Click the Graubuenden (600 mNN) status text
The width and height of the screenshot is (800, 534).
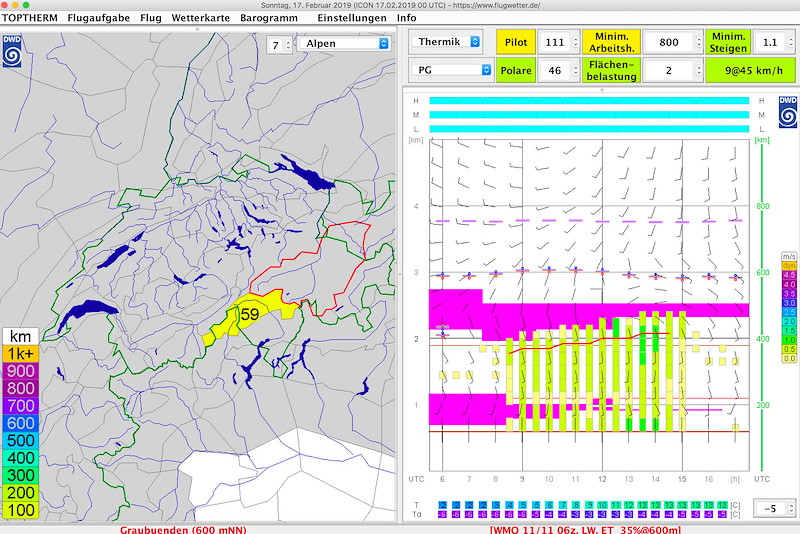[183, 530]
